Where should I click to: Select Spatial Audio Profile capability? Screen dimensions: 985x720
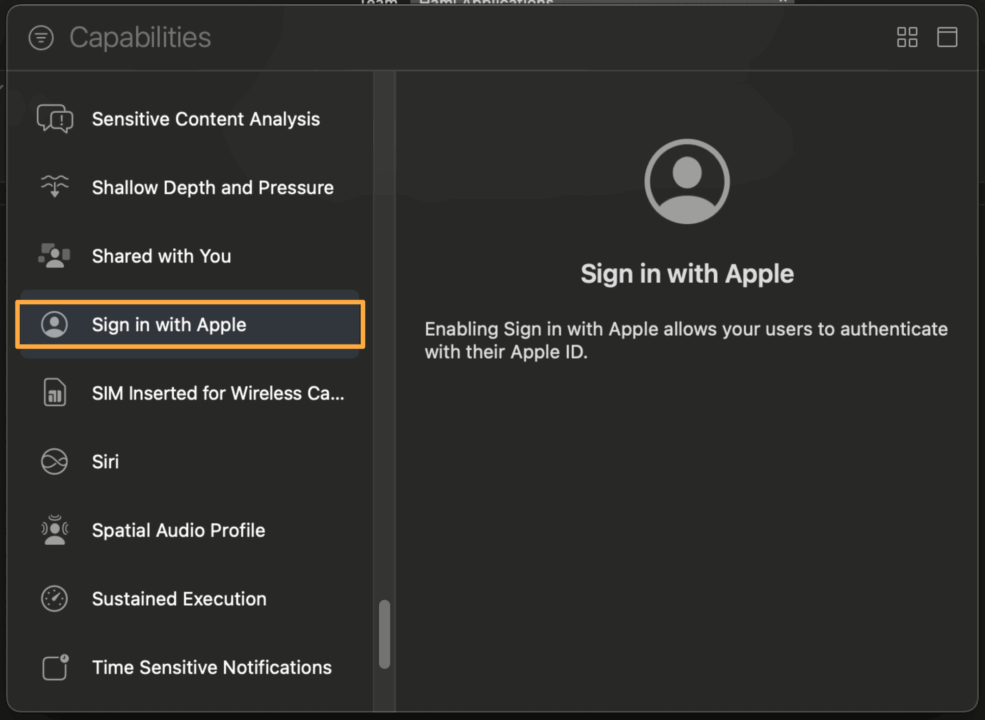[x=190, y=530]
